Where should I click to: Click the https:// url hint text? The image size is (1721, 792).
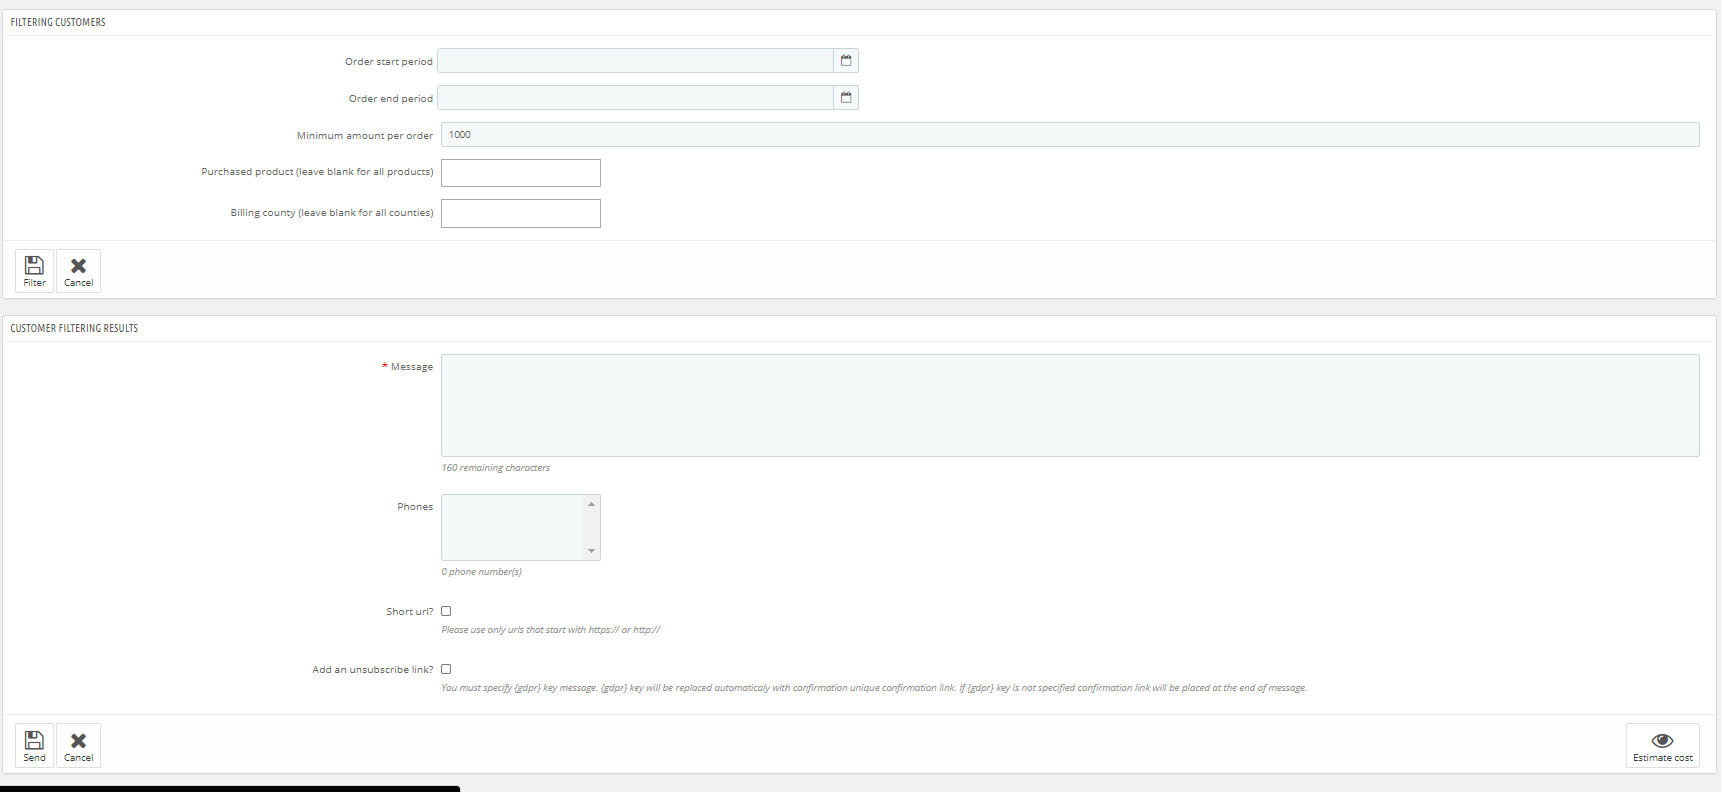point(551,630)
